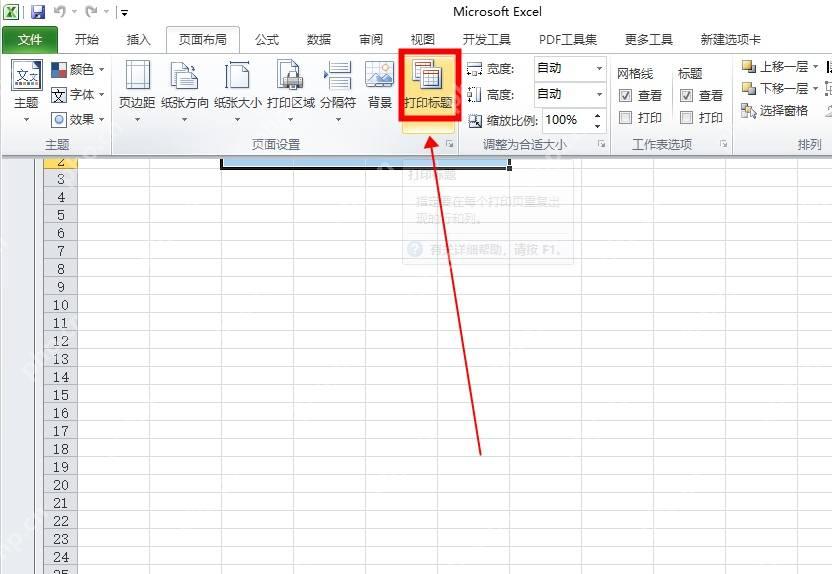Screen dimensions: 832x574
Task: Click Send Backward (下移一层) button
Action: click(774, 88)
